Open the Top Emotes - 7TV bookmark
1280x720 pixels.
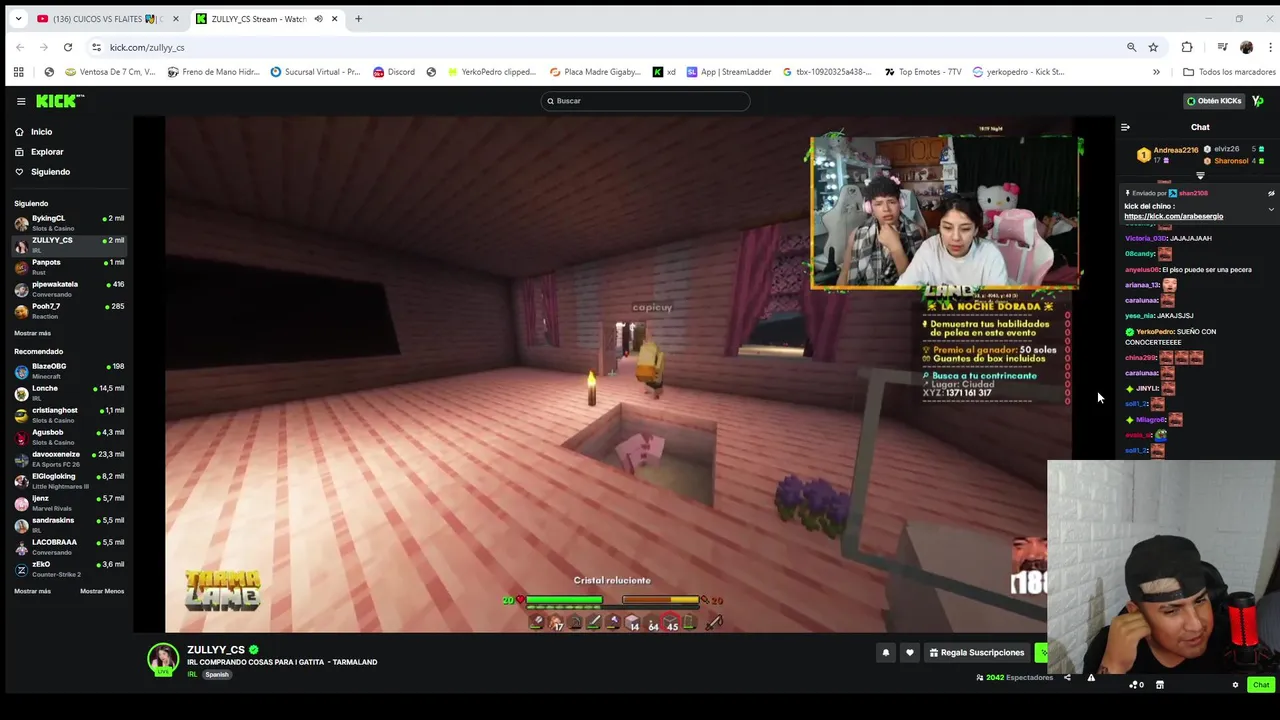(923, 72)
